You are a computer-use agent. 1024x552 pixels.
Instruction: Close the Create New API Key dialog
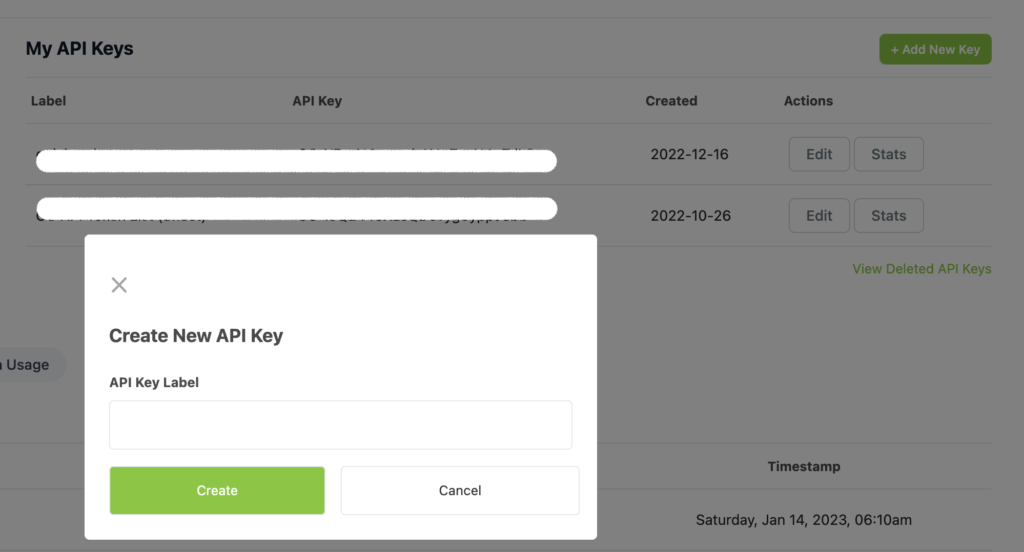pyautogui.click(x=119, y=285)
